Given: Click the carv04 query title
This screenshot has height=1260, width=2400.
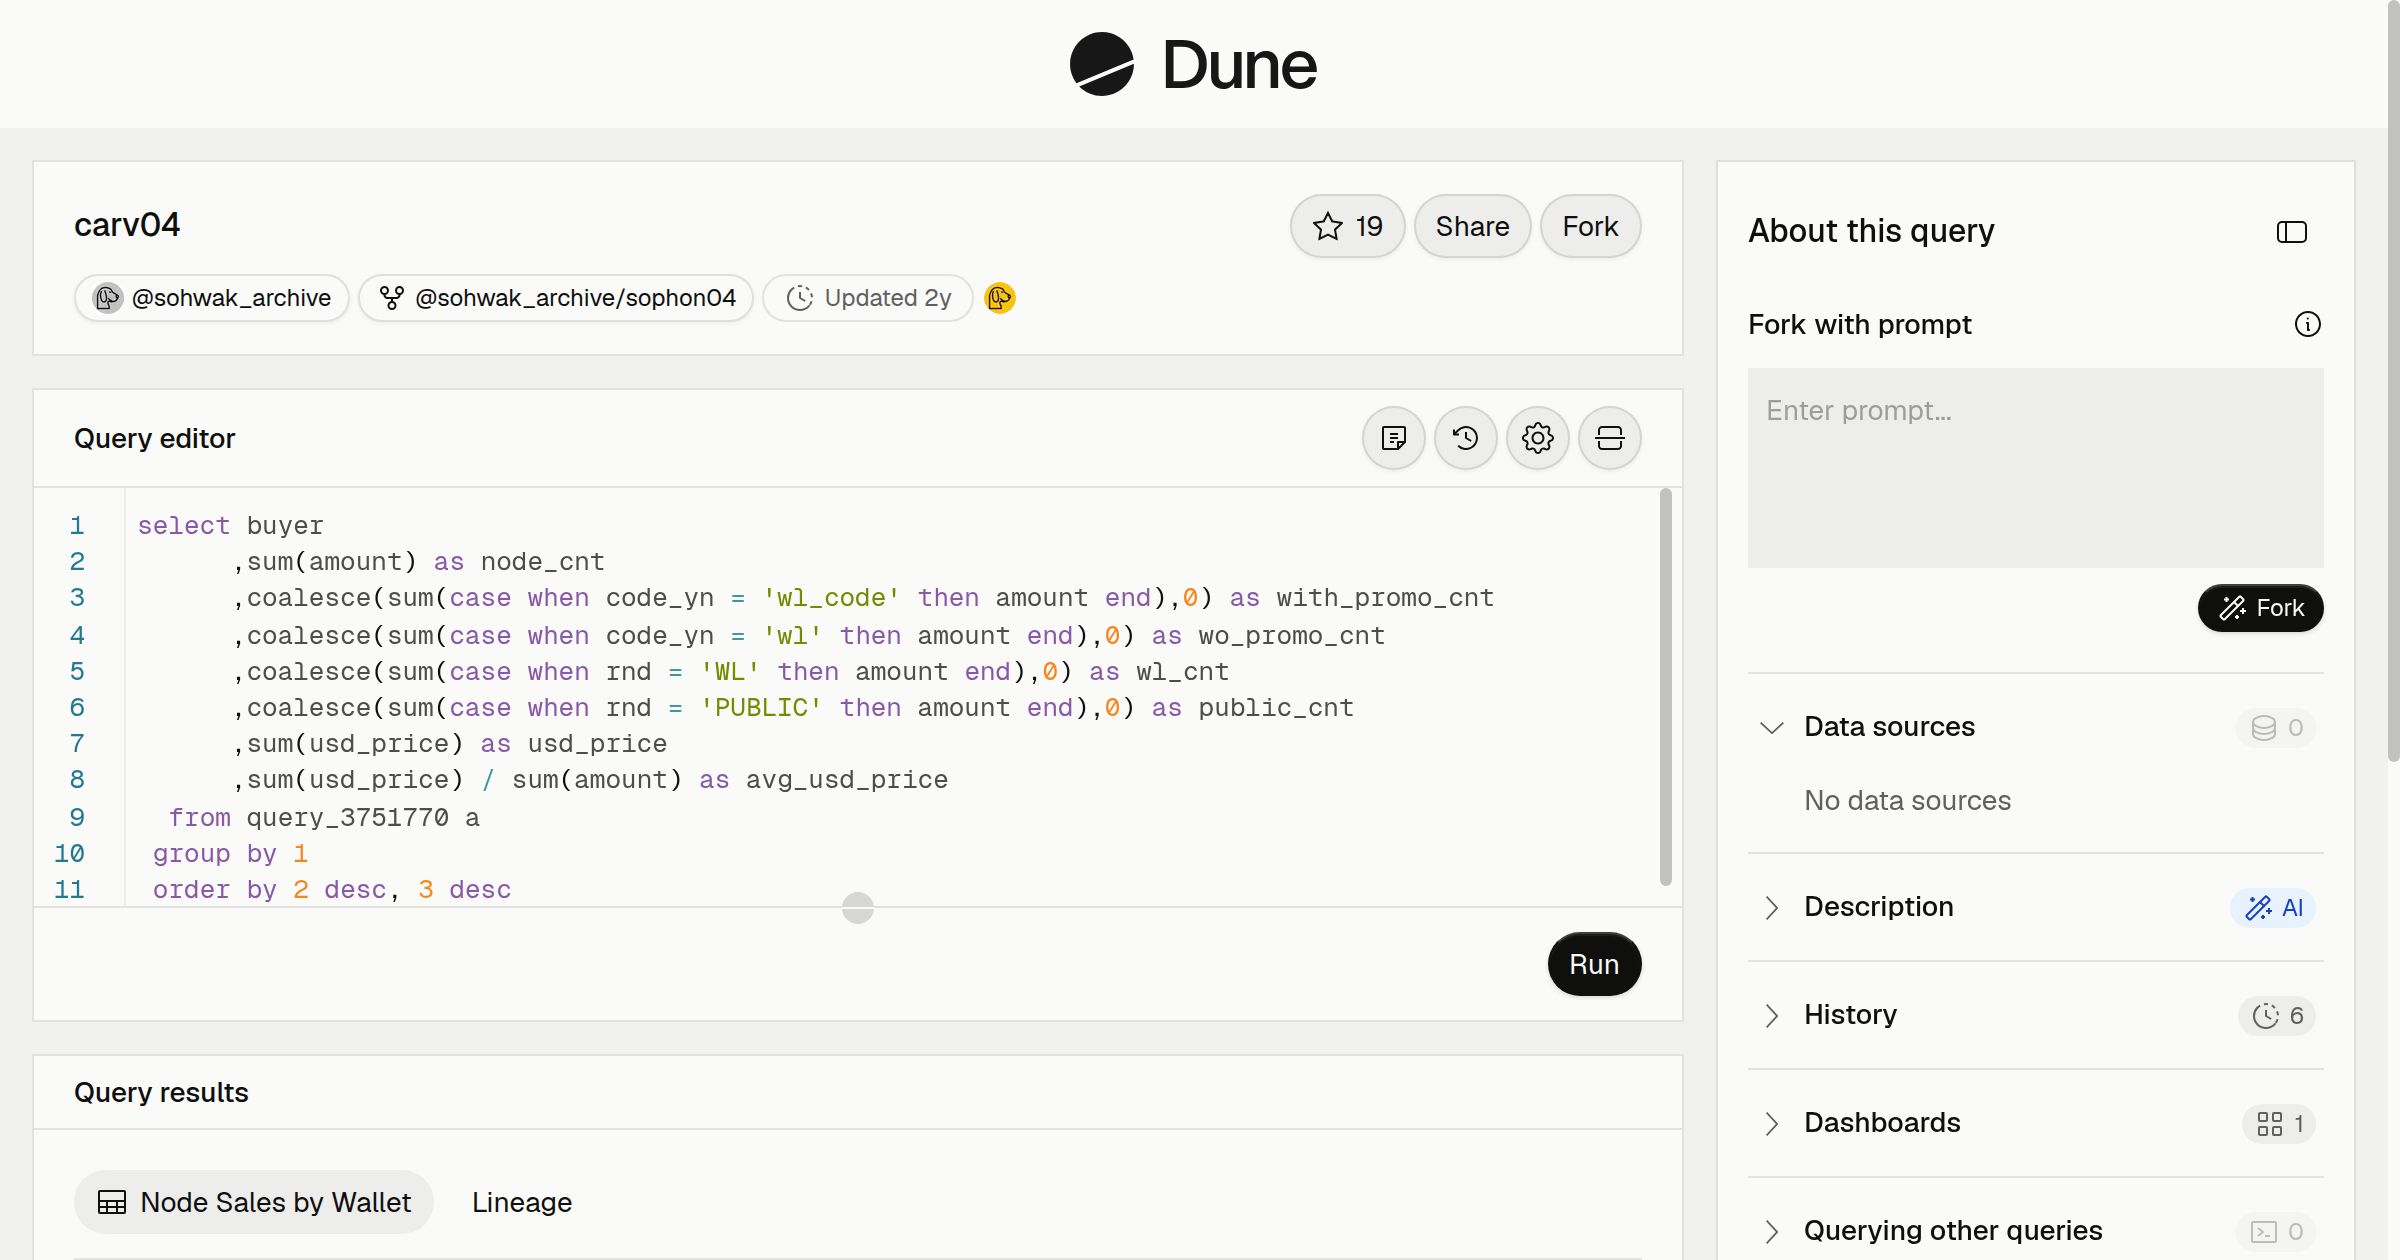Looking at the screenshot, I should click(127, 225).
